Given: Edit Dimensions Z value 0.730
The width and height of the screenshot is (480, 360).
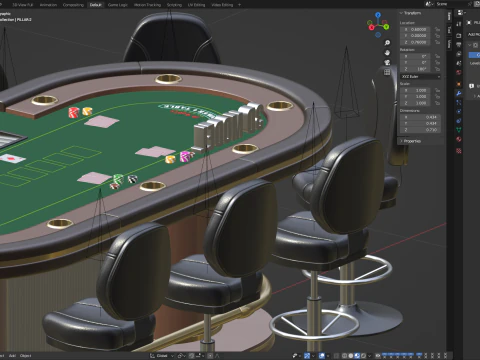Looking at the screenshot, I should tap(421, 130).
